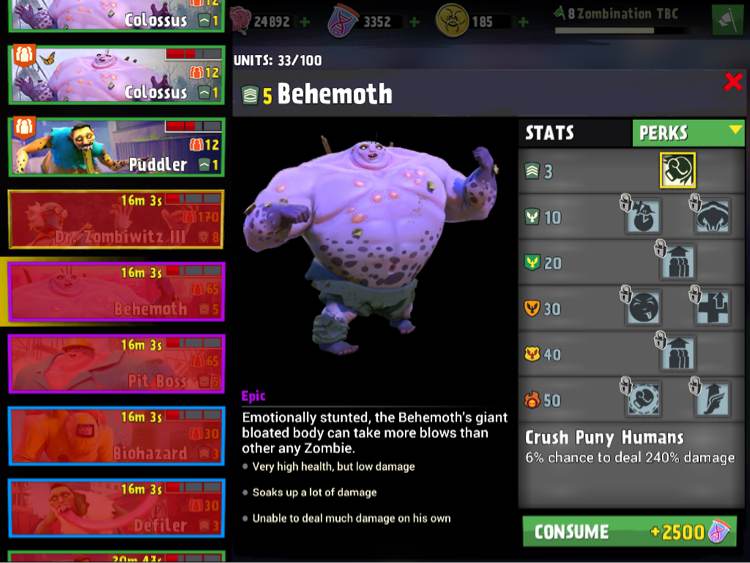Select the Pit Boss unit card
The image size is (750, 563).
coord(116,364)
